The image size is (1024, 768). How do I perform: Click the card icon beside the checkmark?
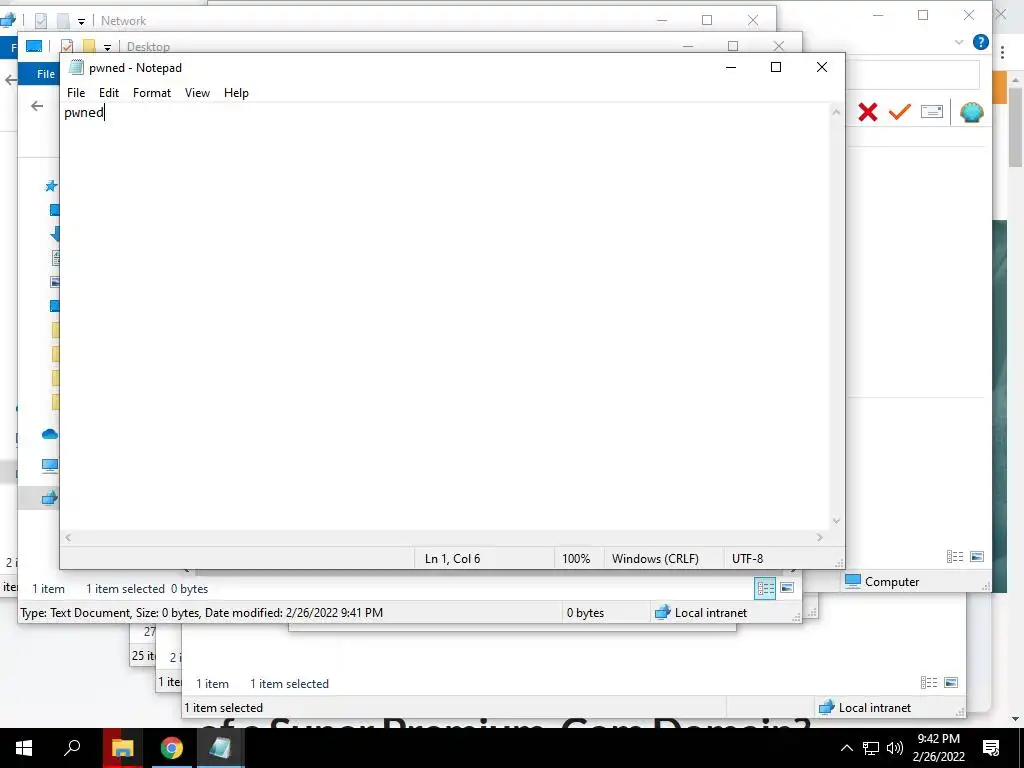tap(932, 112)
